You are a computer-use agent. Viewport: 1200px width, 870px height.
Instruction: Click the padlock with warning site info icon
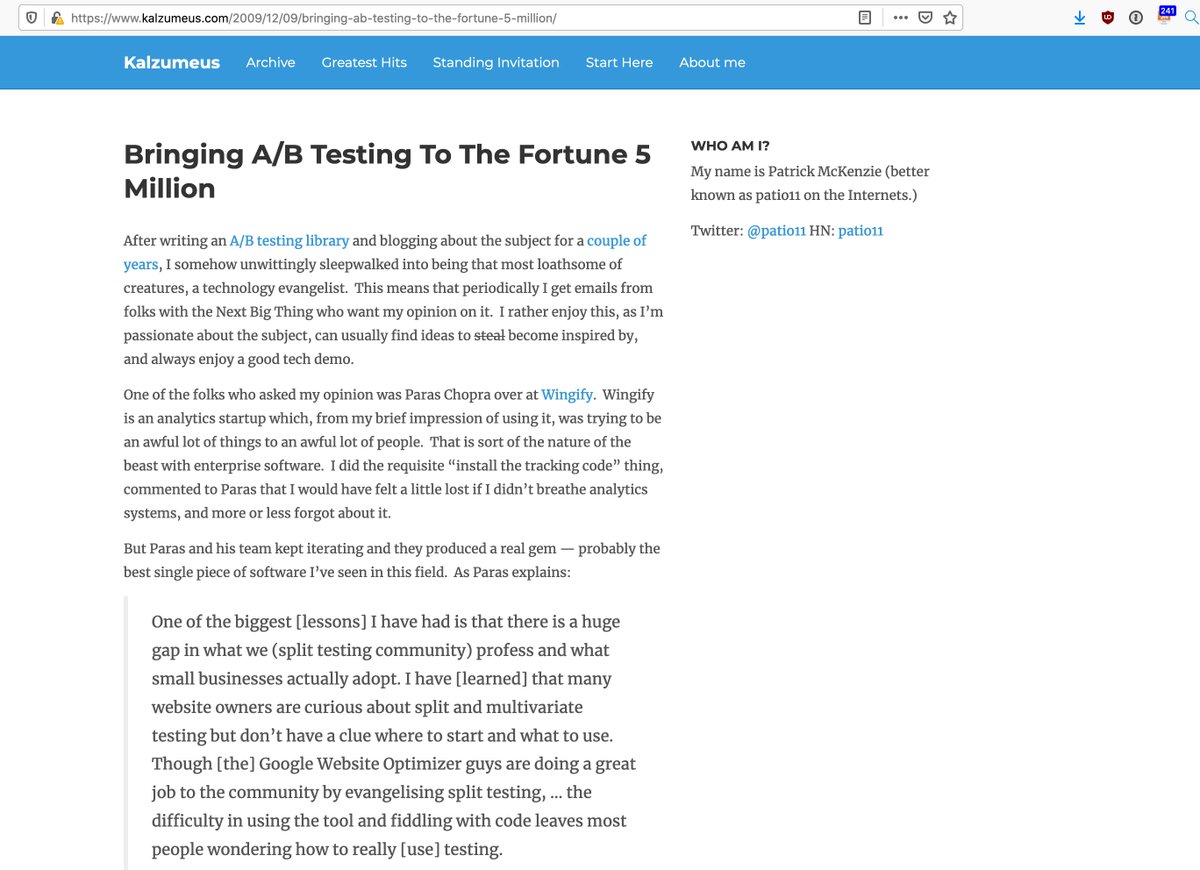57,18
